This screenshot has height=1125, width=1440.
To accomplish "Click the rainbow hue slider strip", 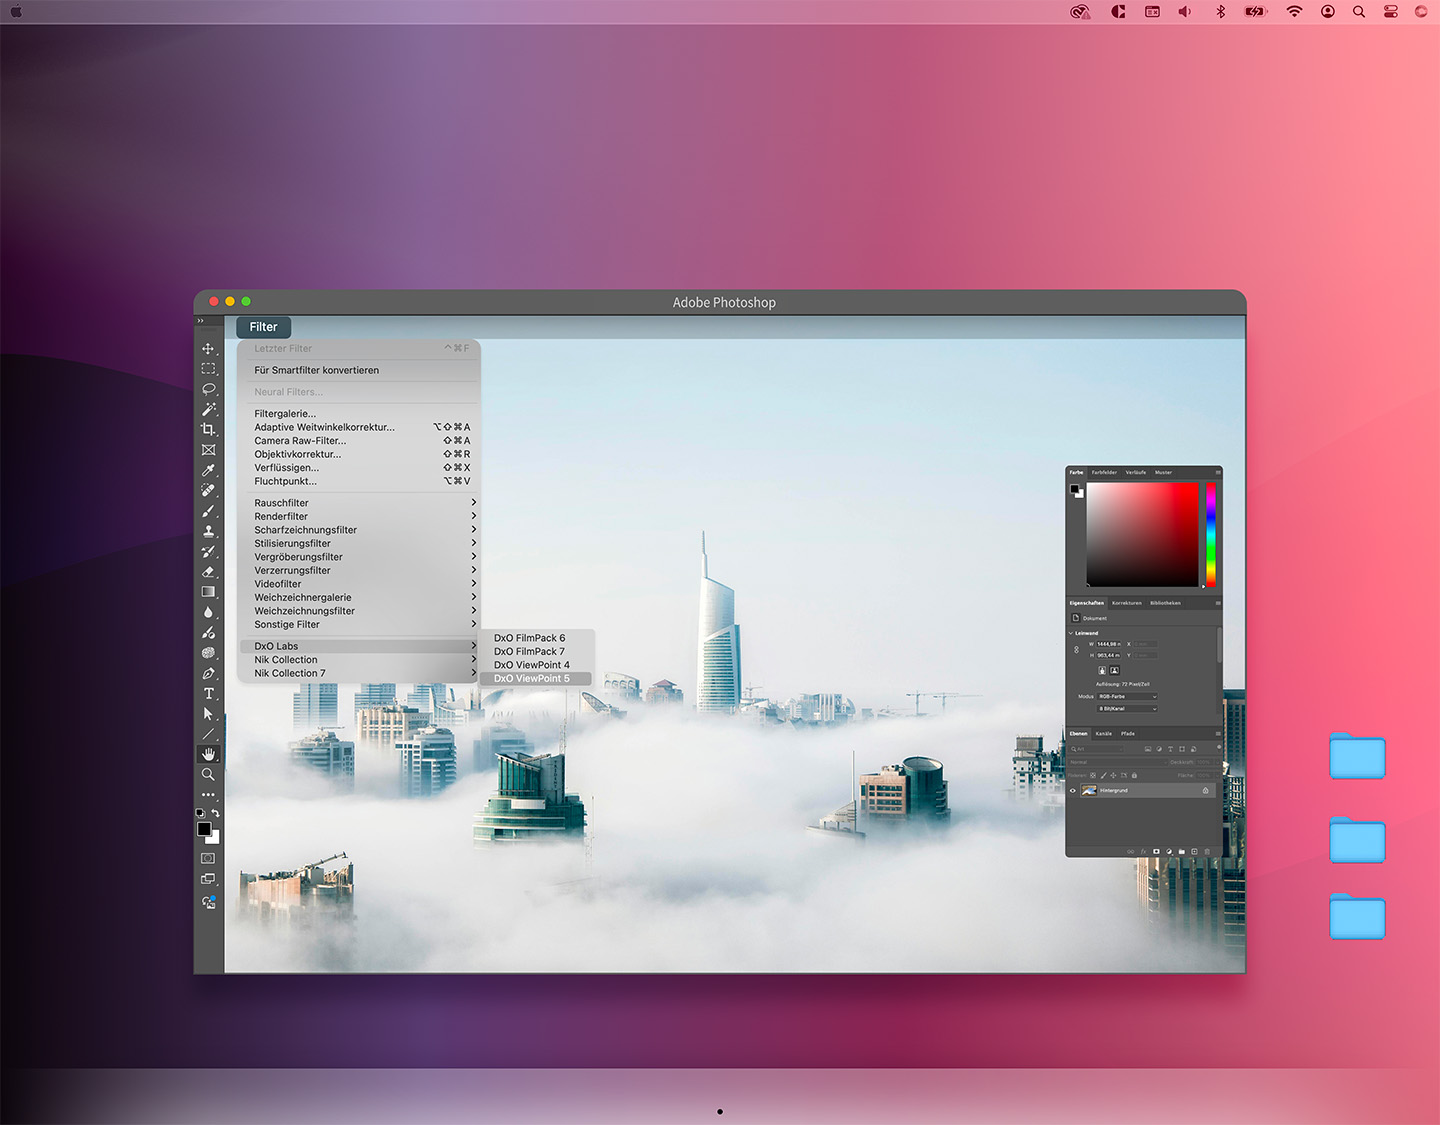I will click(x=1210, y=535).
